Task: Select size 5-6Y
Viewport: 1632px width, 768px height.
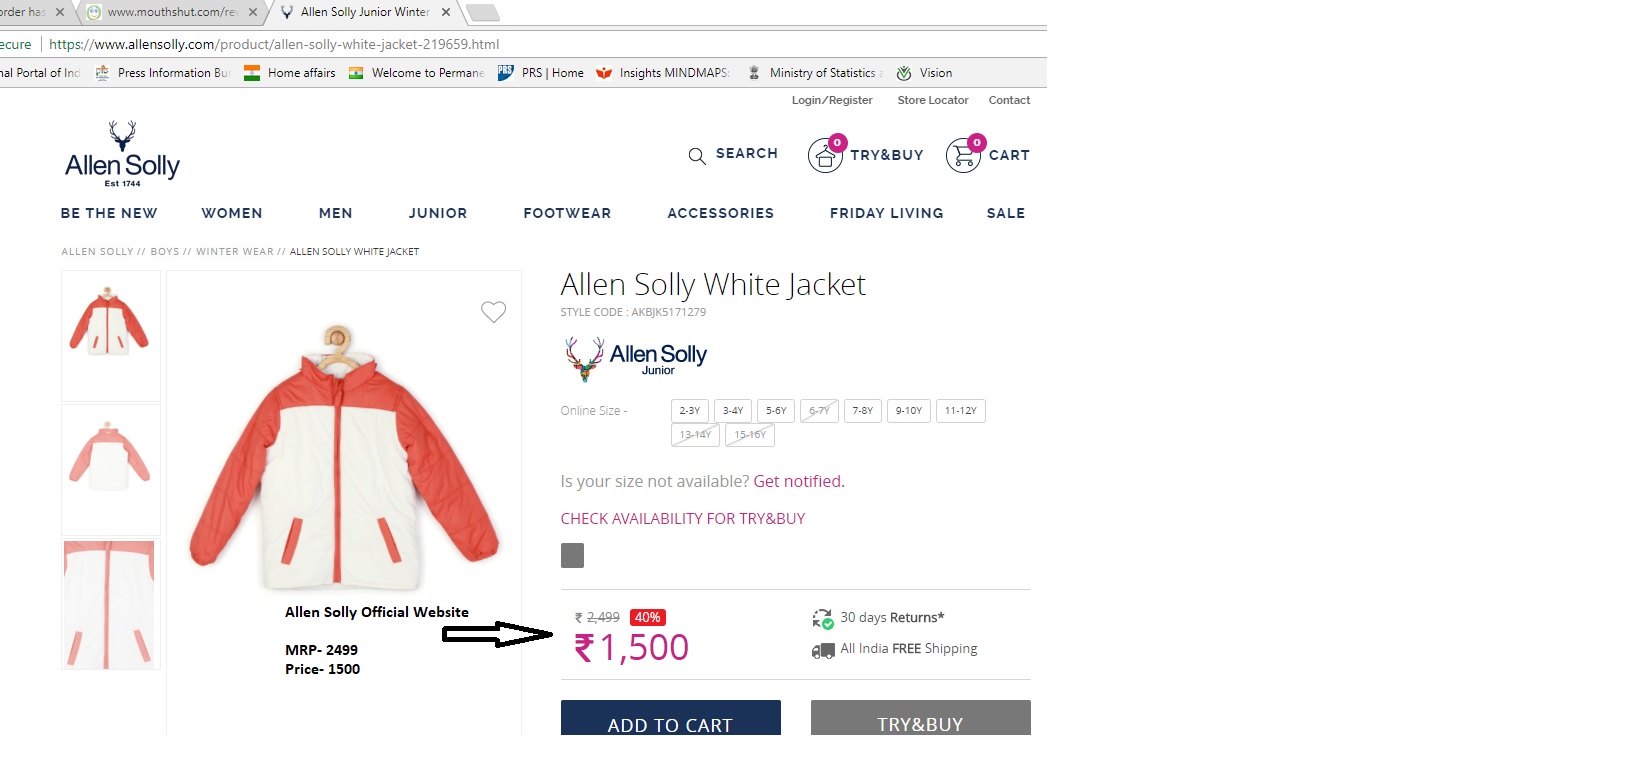Action: coord(776,411)
